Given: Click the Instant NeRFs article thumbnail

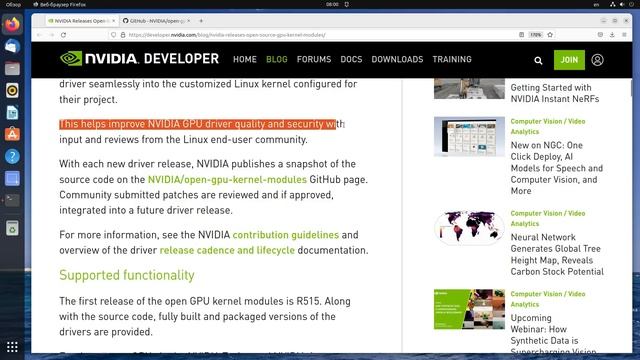Looking at the screenshot, I should [469, 88].
